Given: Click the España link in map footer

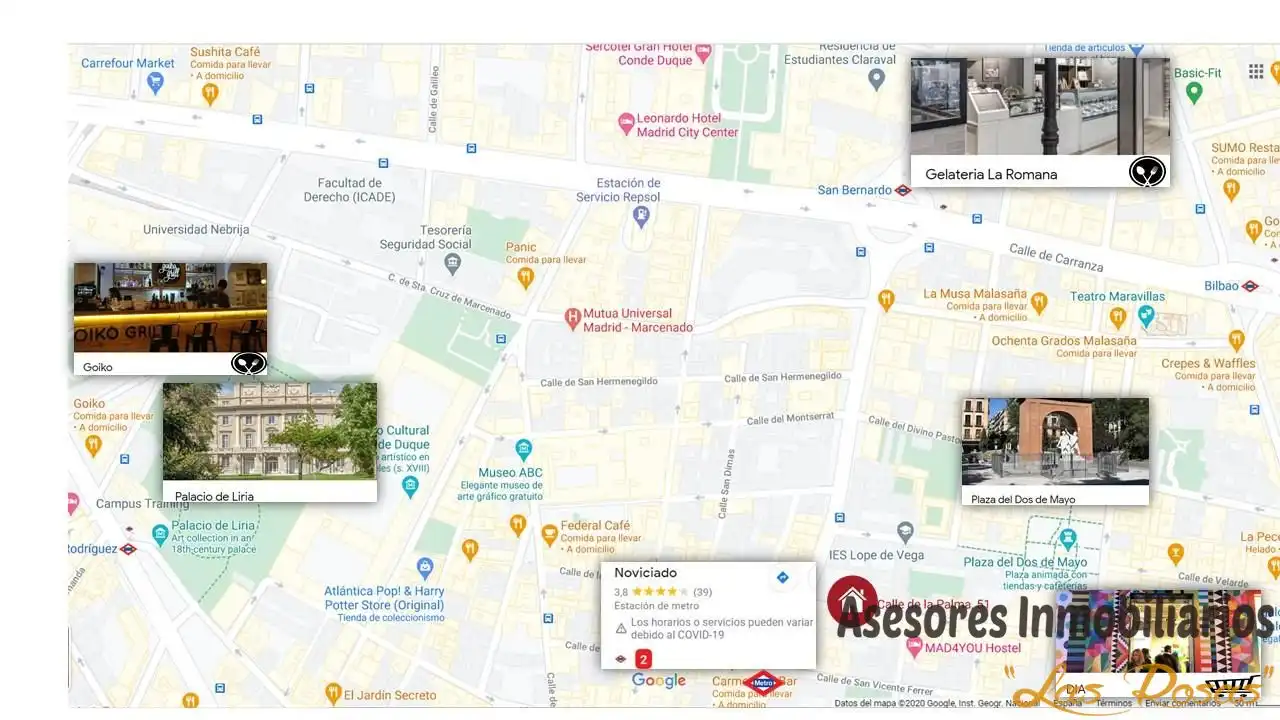Looking at the screenshot, I should tap(1067, 704).
